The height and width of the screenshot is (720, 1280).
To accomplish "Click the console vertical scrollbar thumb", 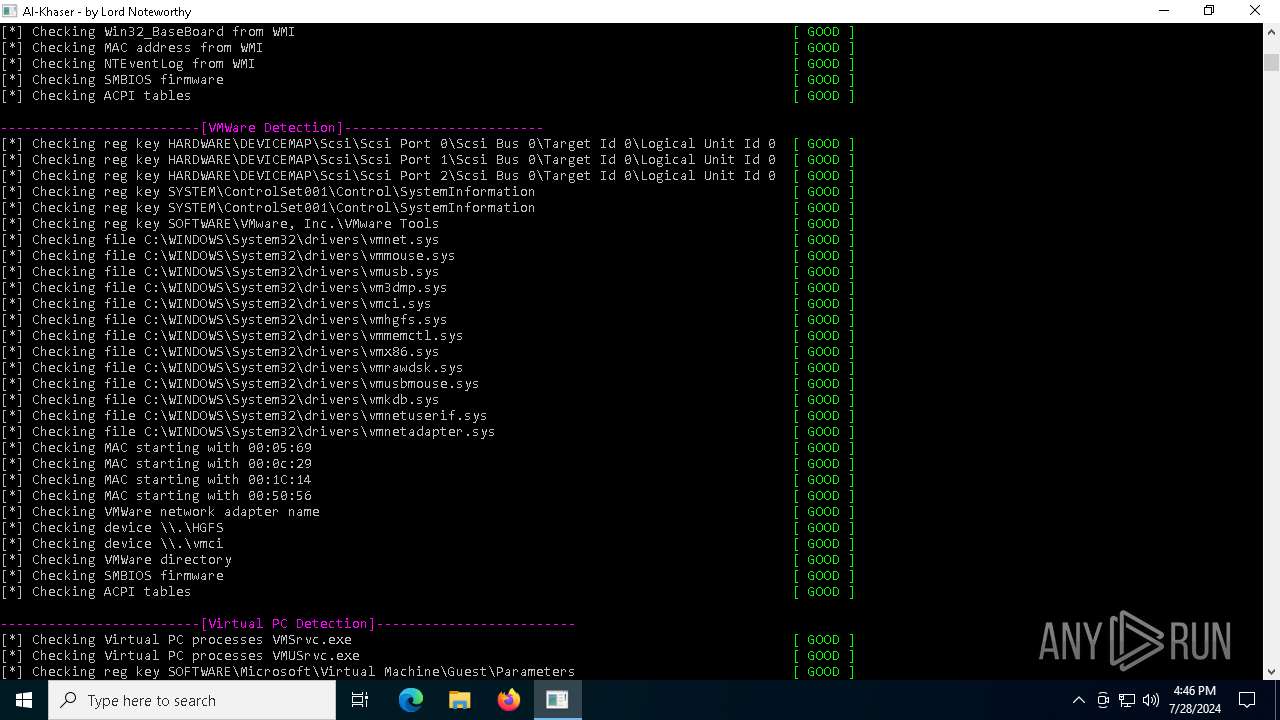I will (1271, 62).
